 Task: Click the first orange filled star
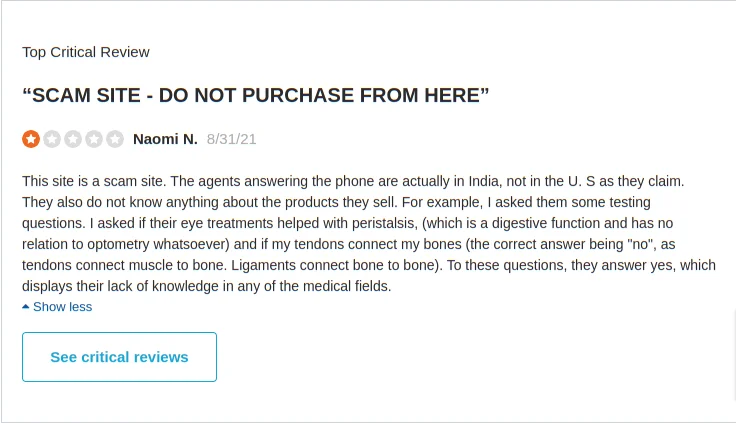(x=31, y=139)
